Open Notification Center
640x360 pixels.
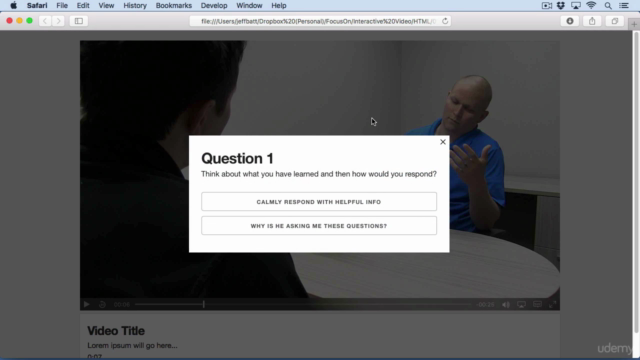[624, 6]
